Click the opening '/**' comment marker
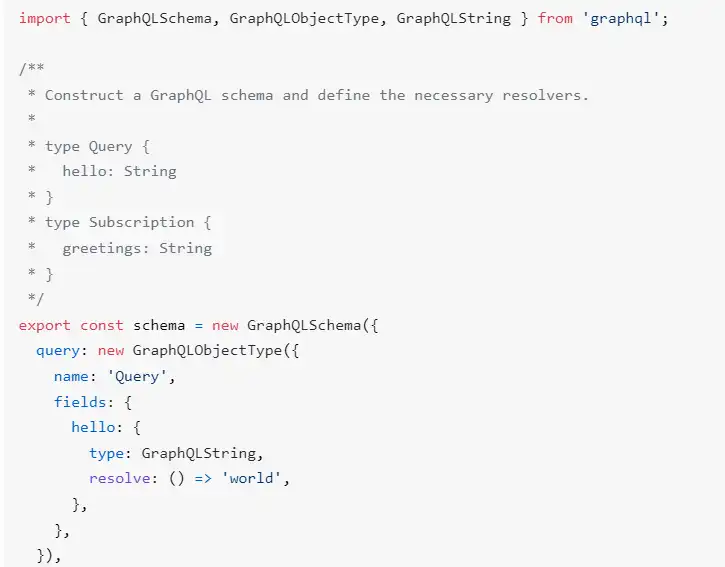Screen dimensions: 725x567 click(x=31, y=68)
